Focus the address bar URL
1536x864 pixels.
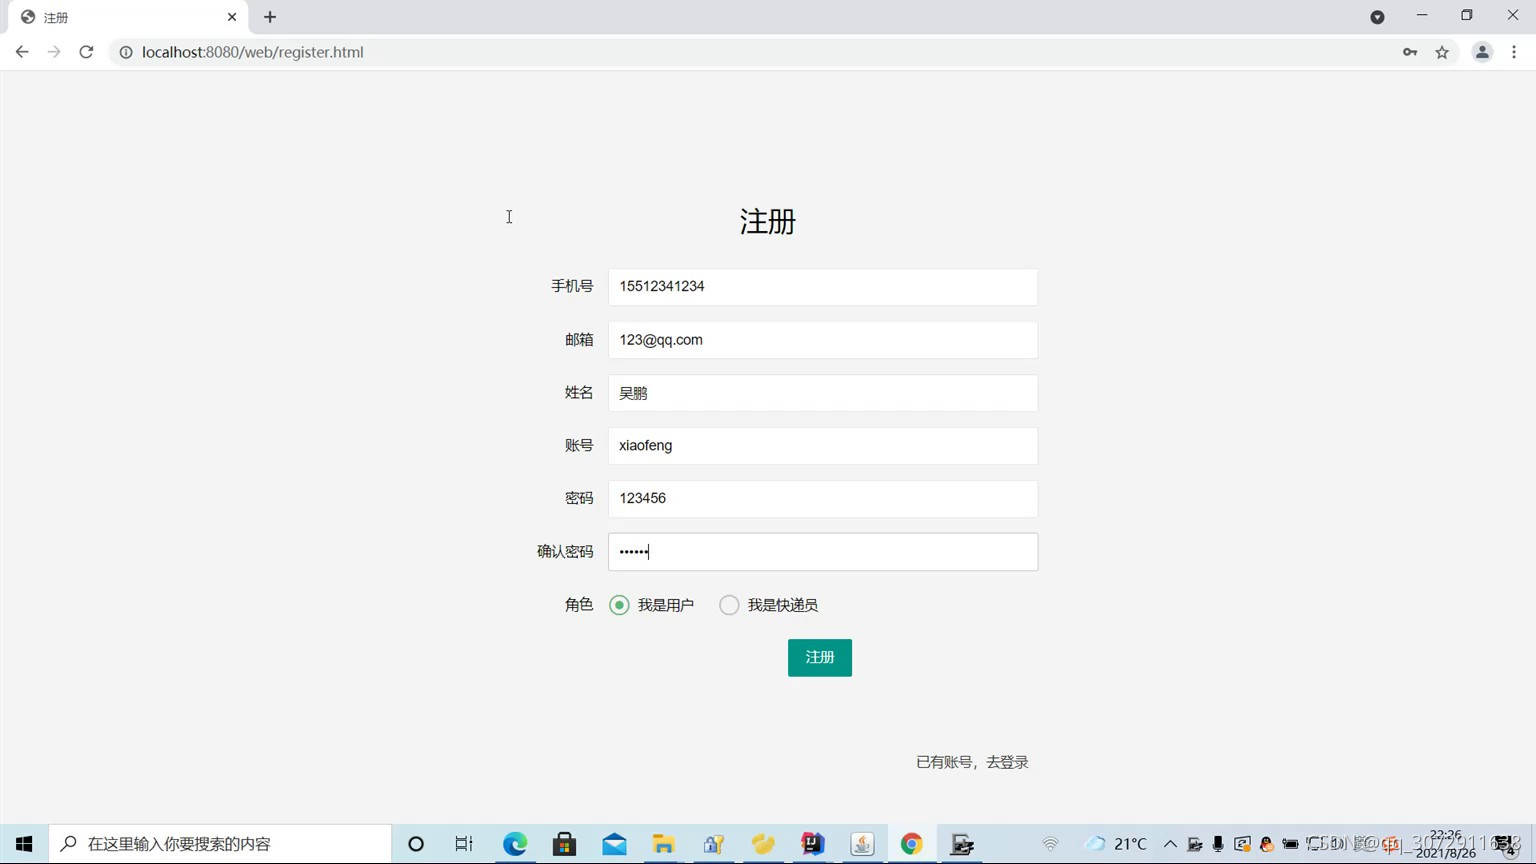point(253,52)
